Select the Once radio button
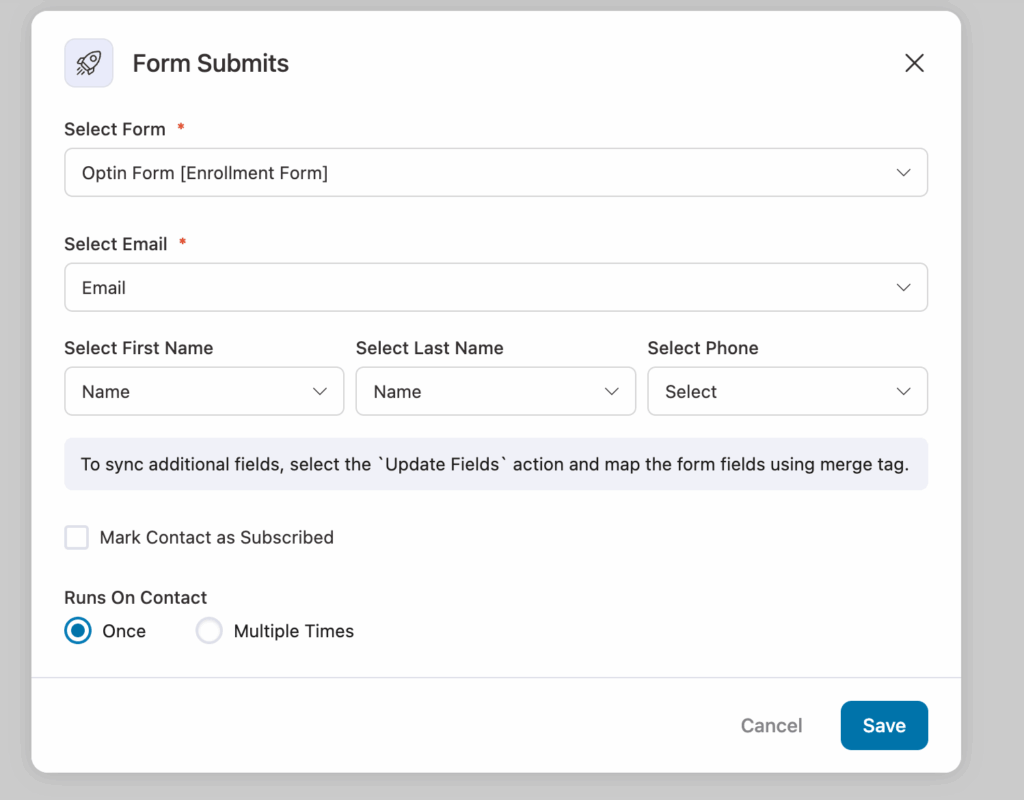 (77, 631)
